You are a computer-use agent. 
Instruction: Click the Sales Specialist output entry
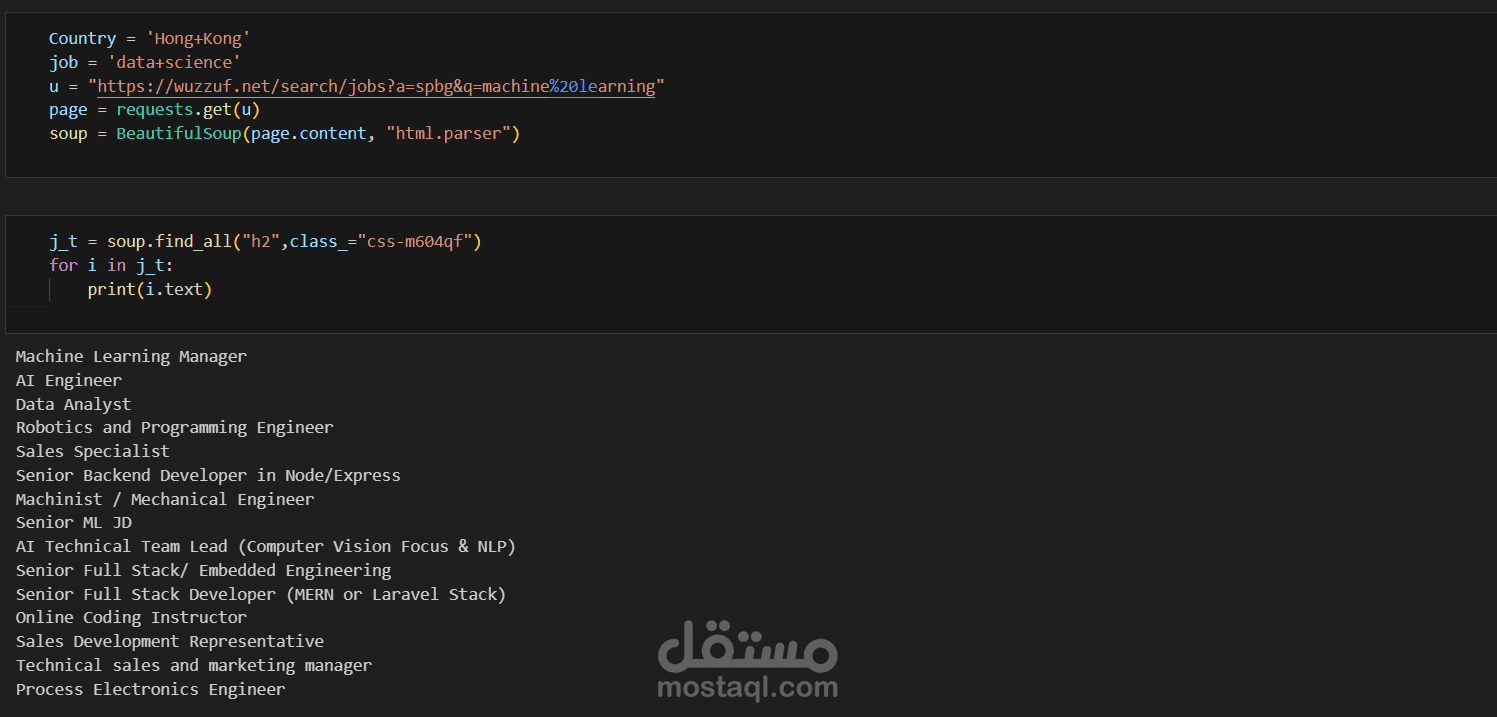point(92,451)
